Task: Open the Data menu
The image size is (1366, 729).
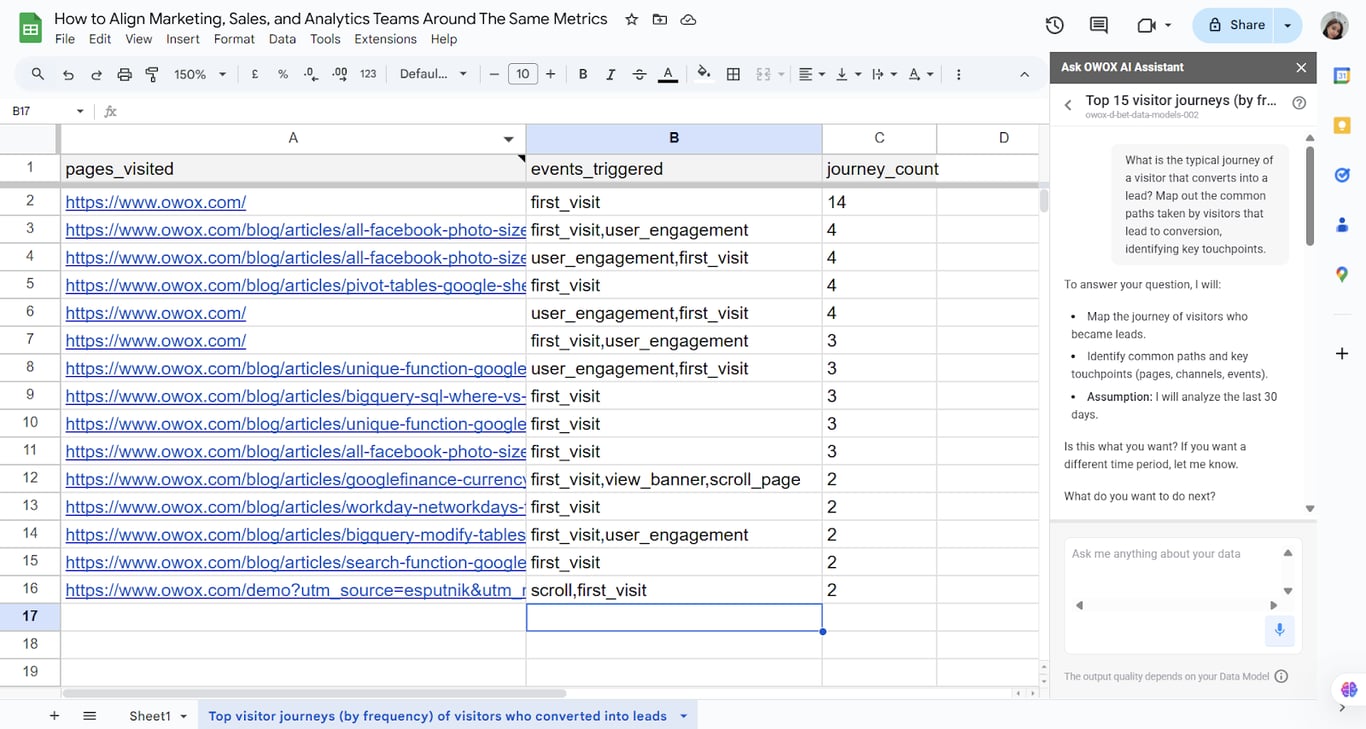Action: [282, 39]
